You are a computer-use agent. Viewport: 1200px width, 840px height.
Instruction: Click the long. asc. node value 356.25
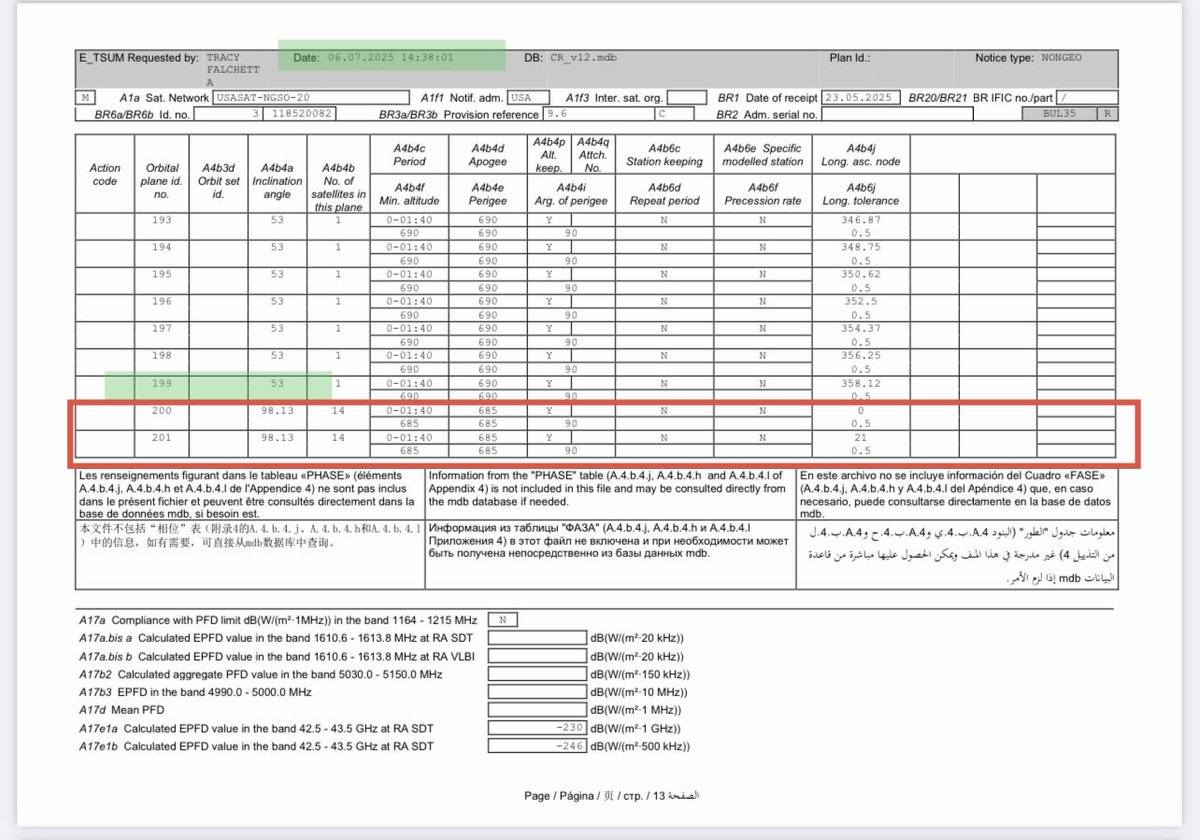pyautogui.click(x=861, y=355)
